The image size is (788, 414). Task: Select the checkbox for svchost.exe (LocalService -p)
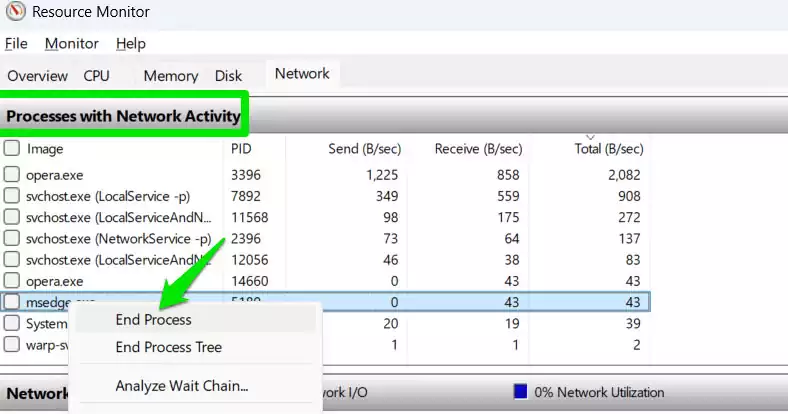pos(12,195)
